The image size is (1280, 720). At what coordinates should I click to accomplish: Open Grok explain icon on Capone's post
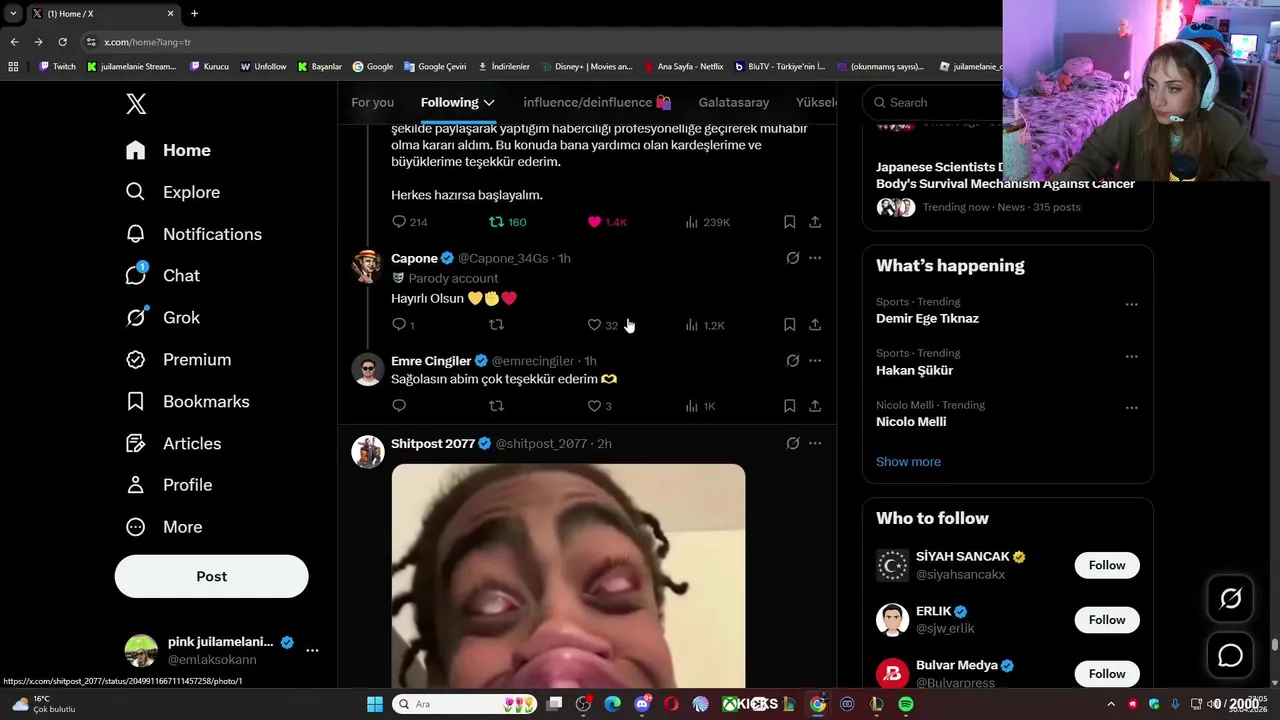pos(793,258)
